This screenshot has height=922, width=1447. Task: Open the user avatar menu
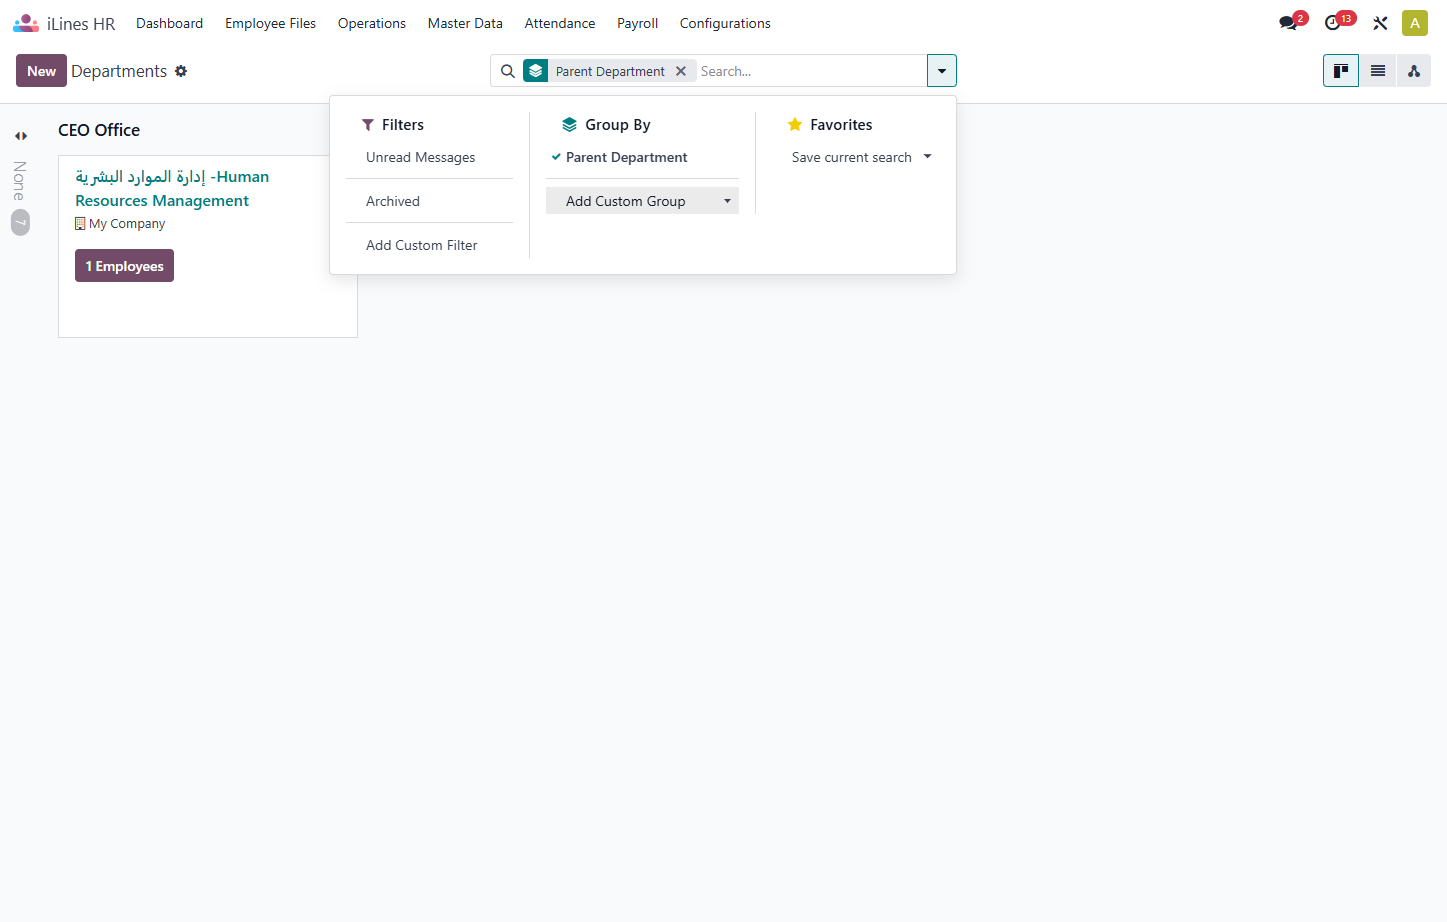click(x=1415, y=23)
